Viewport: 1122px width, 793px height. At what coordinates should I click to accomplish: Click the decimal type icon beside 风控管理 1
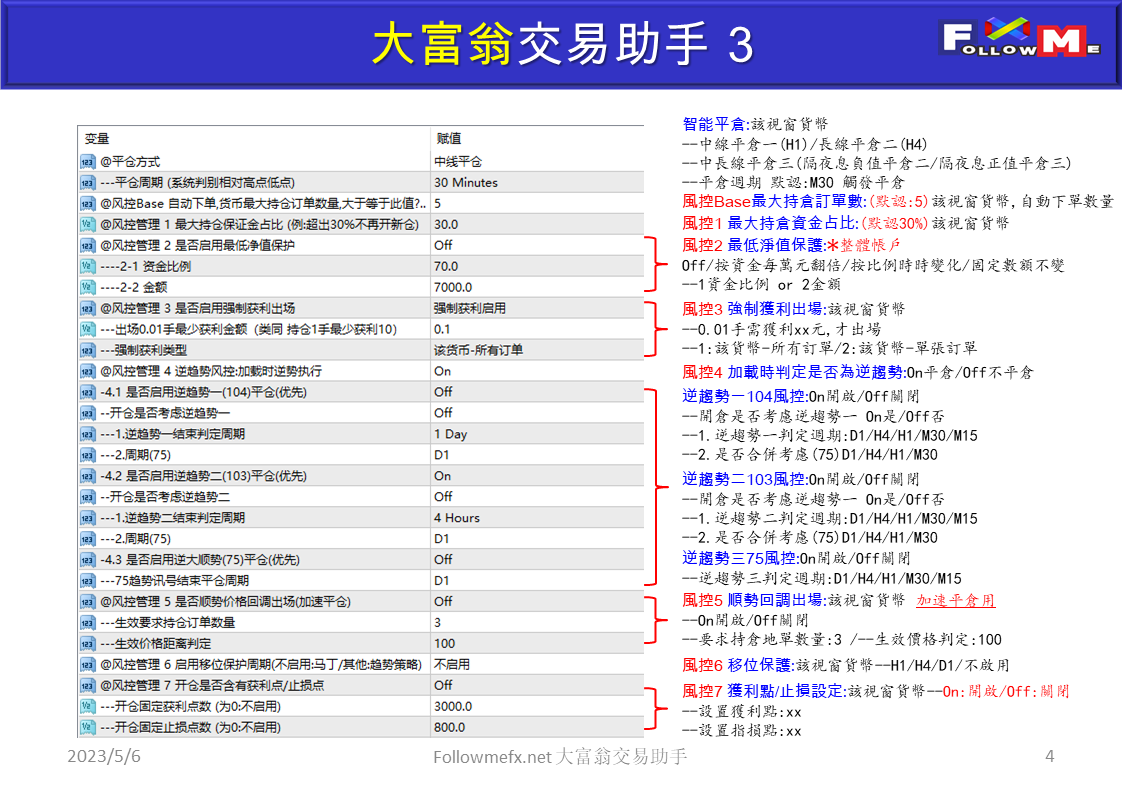coord(85,222)
